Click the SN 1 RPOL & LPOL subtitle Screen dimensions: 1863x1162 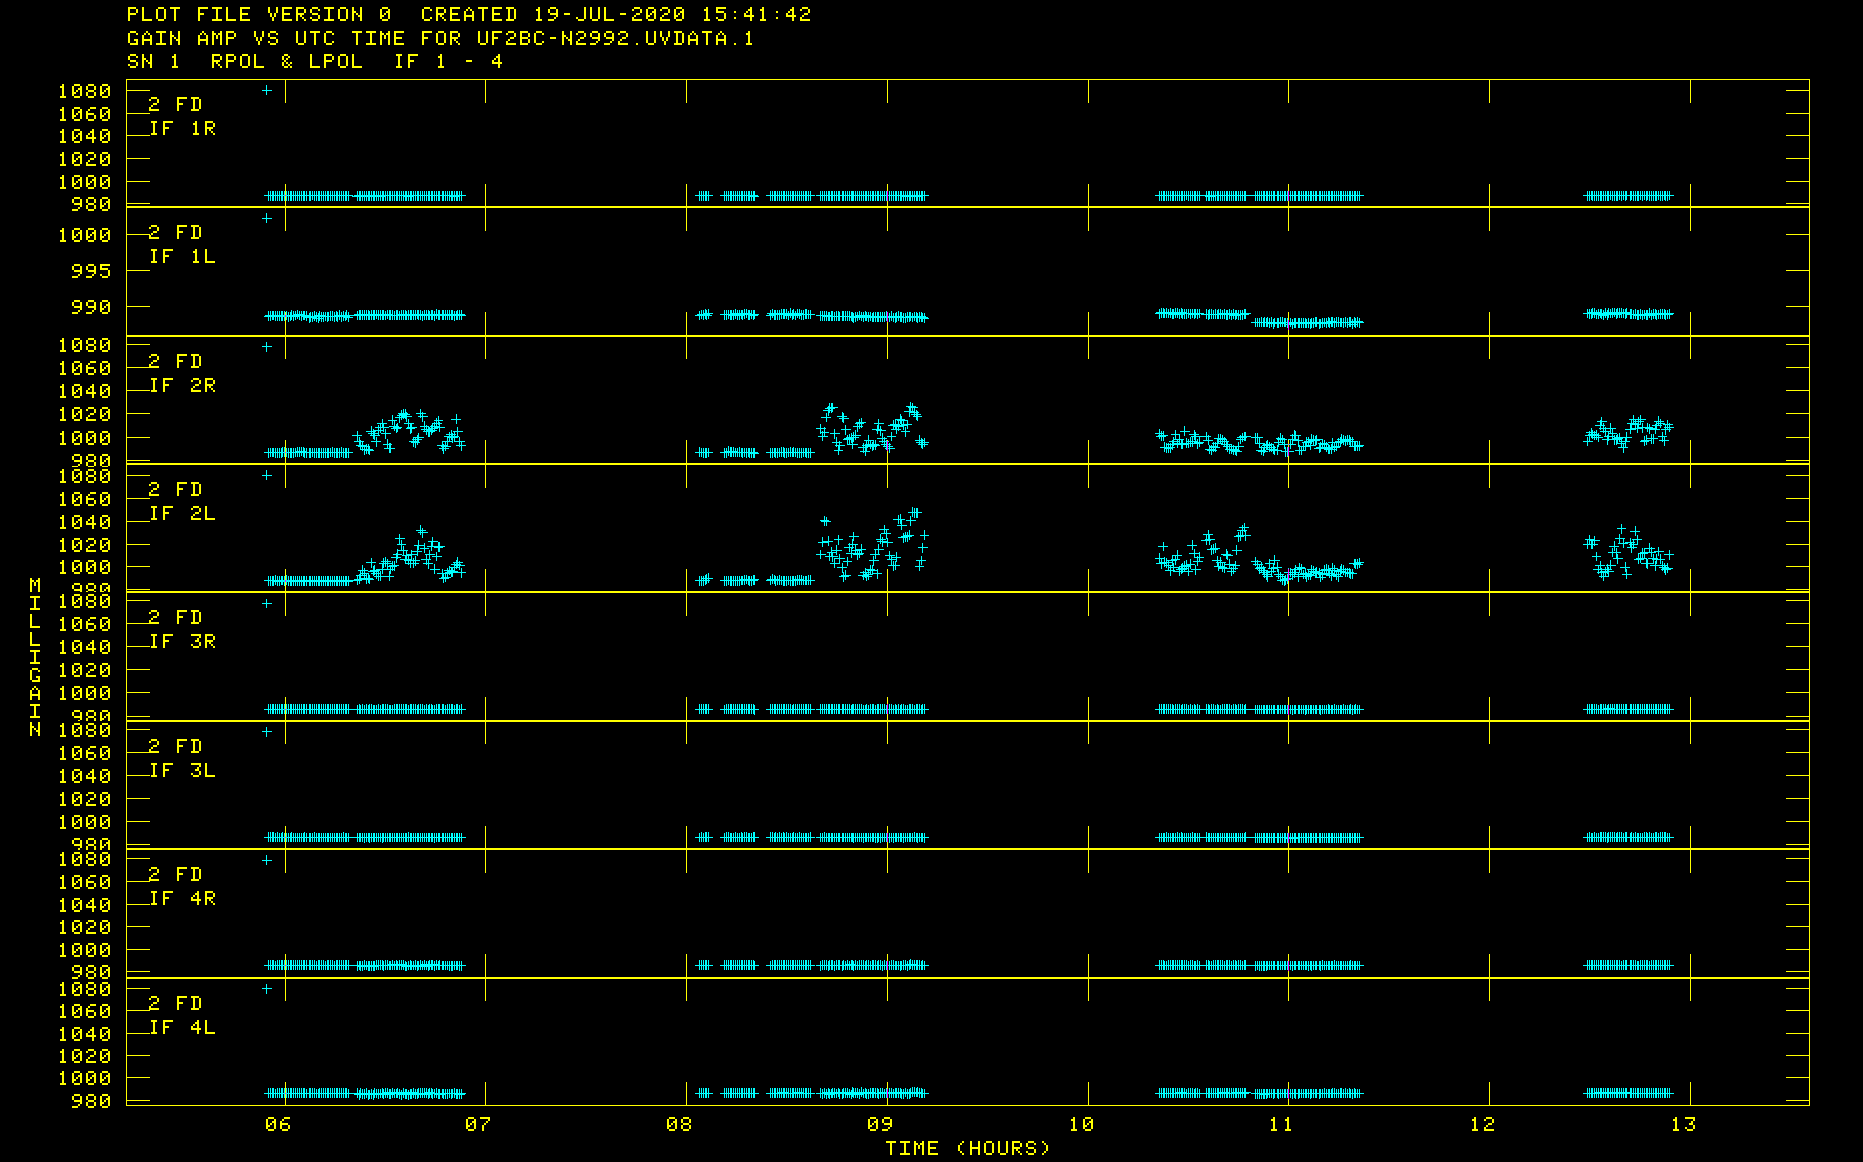tap(314, 62)
